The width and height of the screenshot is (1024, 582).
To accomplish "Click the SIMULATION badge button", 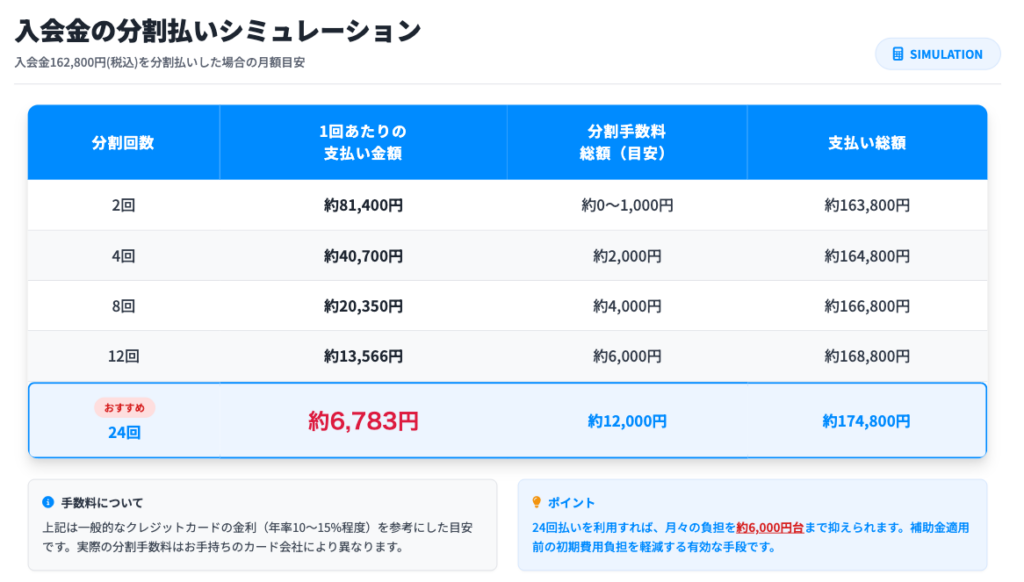I will 937,54.
